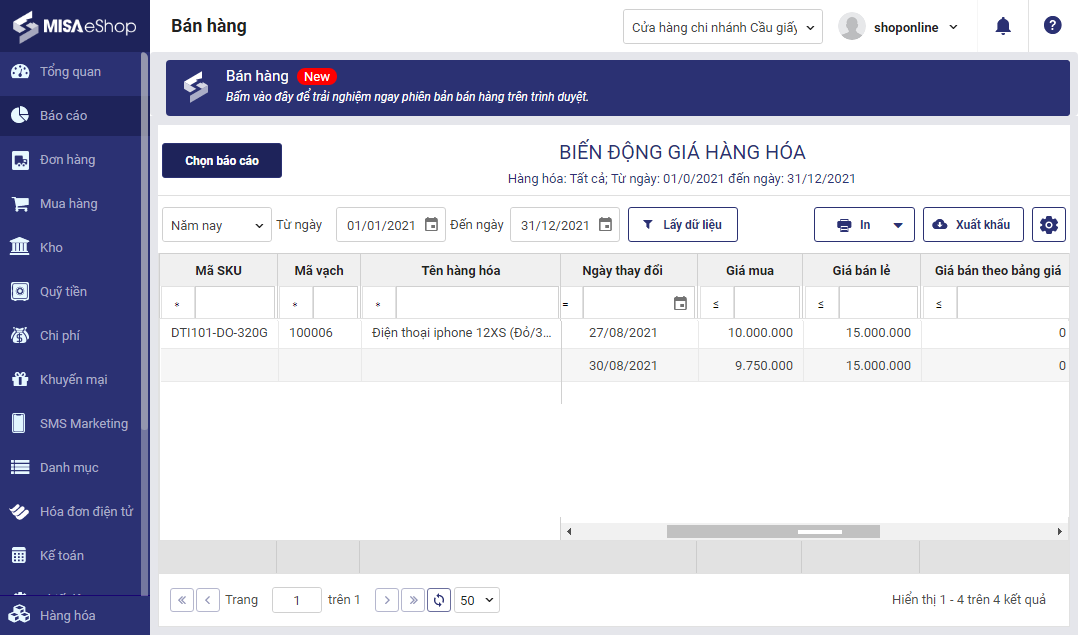Click the Bán hàng banner logo icon
This screenshot has width=1078, height=635.
point(196,87)
